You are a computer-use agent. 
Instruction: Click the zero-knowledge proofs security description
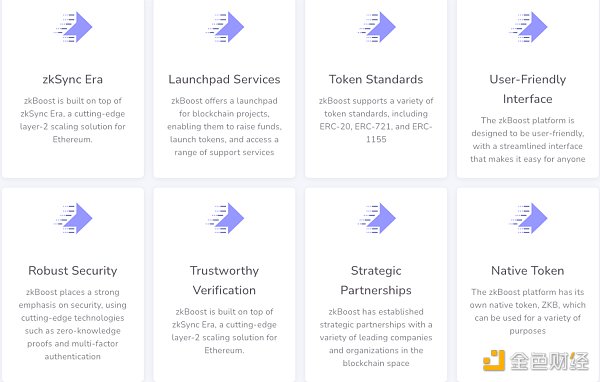tap(73, 324)
